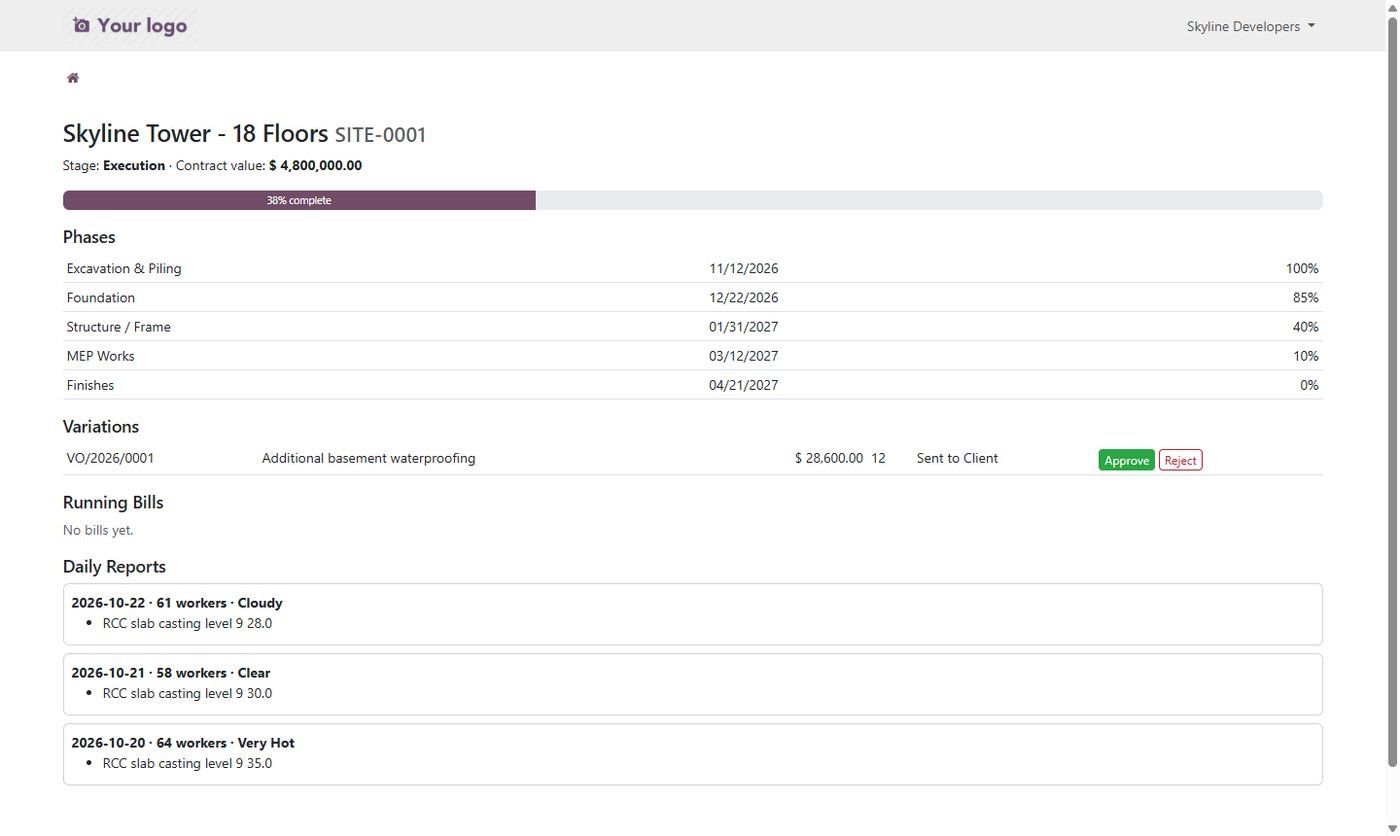Click the MEP Works phase
Screen dimensions: 1400x836
101,356
